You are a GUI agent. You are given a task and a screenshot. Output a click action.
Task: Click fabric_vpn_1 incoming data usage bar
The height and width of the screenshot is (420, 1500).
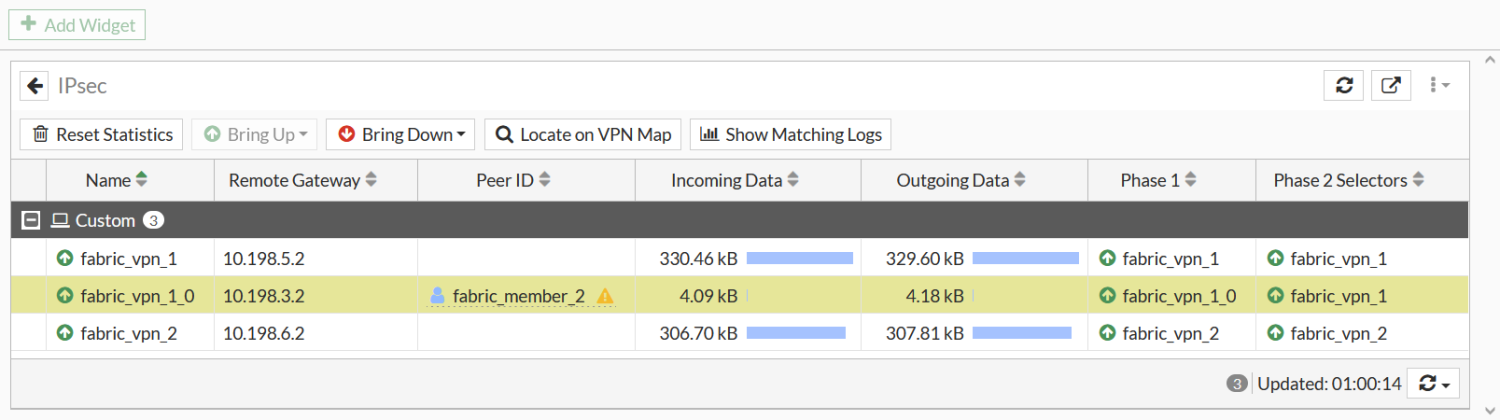pyautogui.click(x=799, y=259)
